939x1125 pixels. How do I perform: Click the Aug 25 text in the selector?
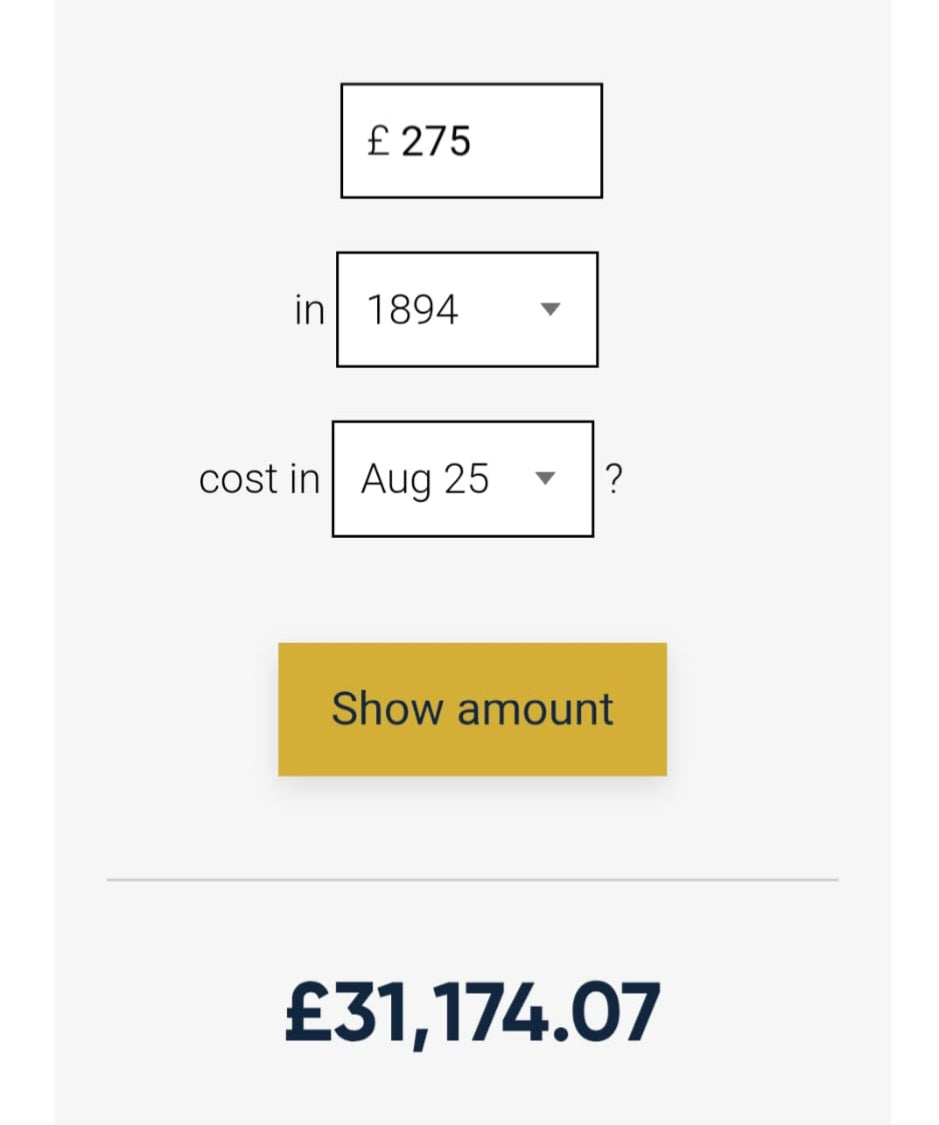(x=425, y=479)
